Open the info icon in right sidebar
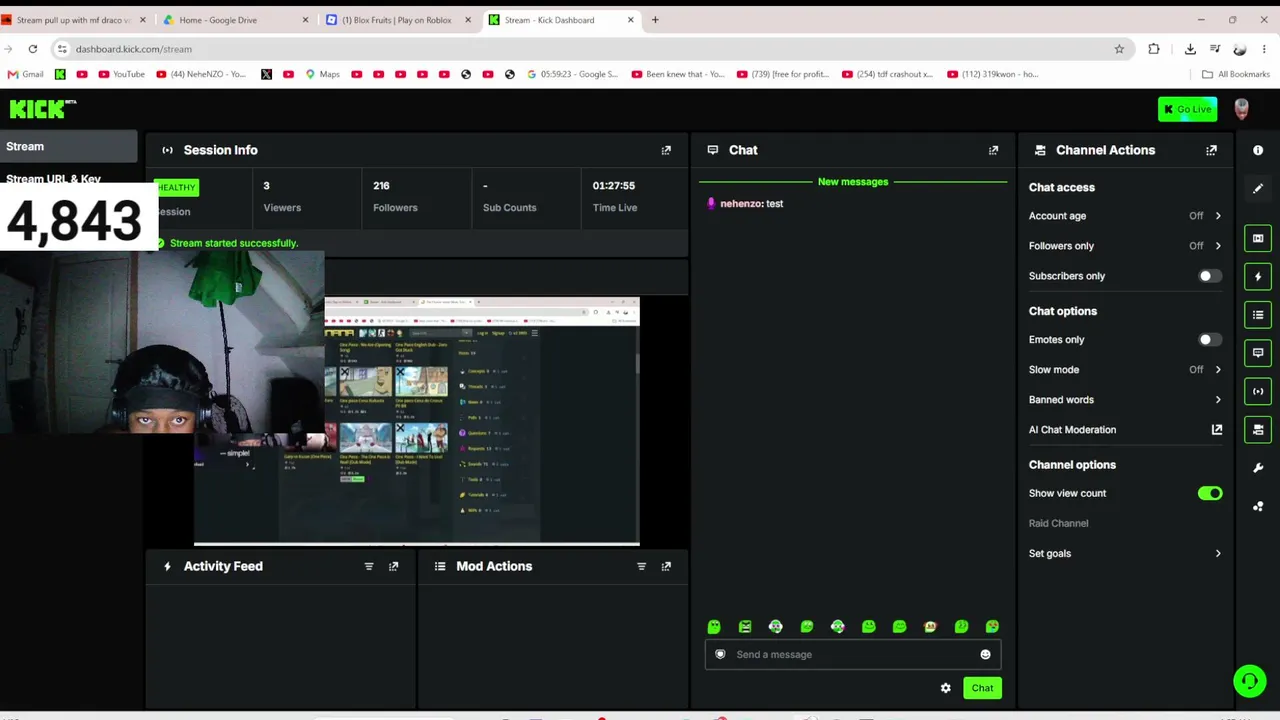 (1258, 150)
